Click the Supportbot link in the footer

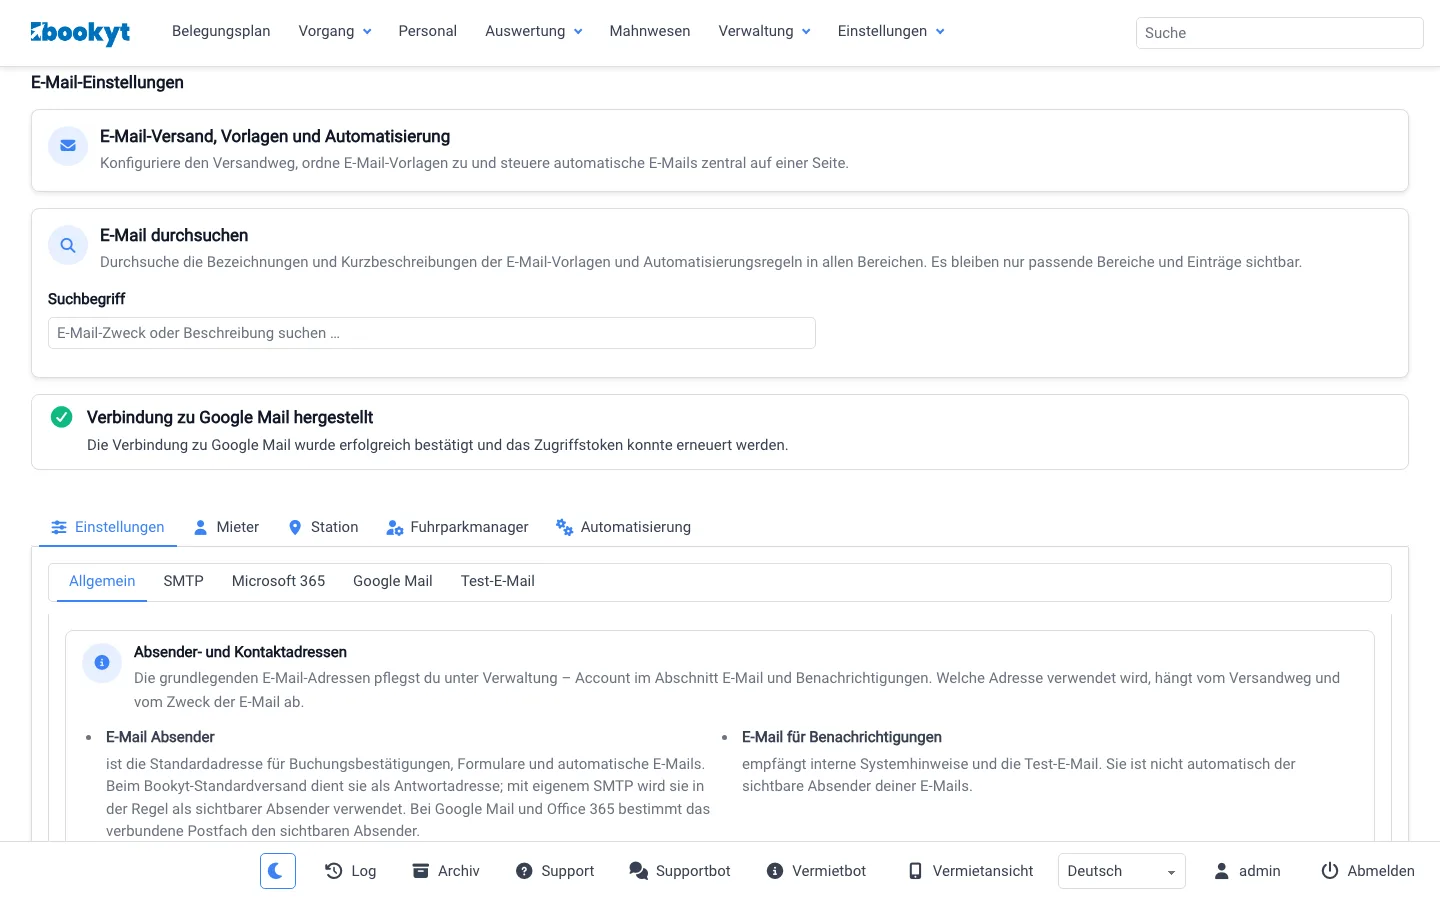pos(680,871)
